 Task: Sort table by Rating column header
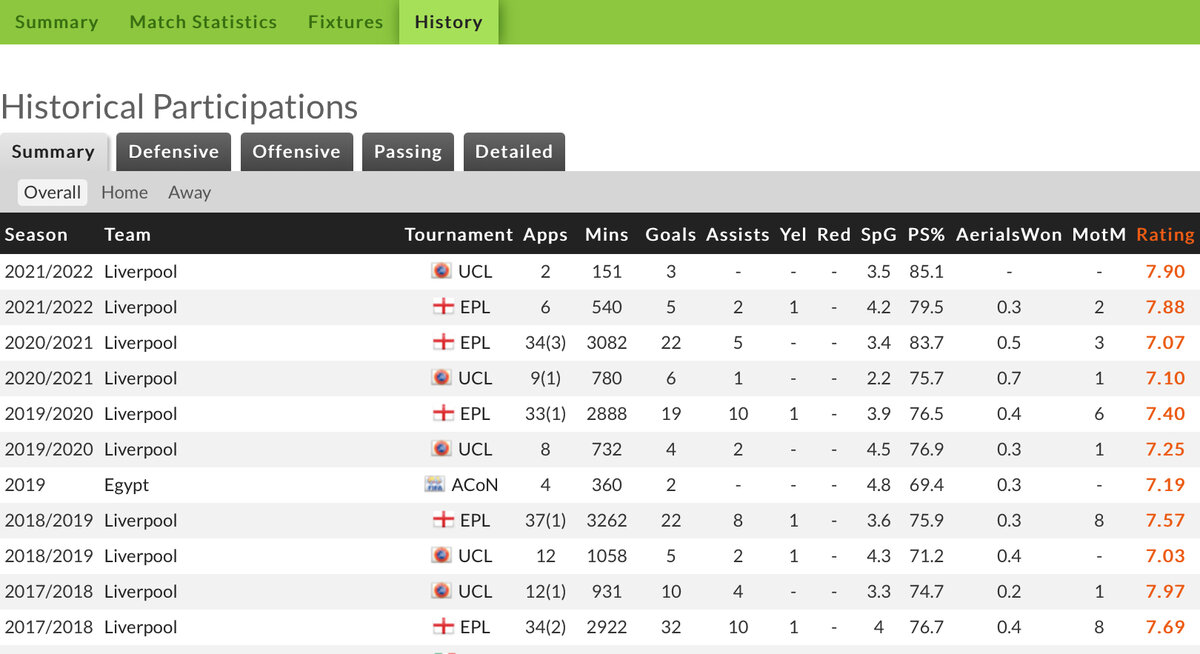coord(1165,235)
